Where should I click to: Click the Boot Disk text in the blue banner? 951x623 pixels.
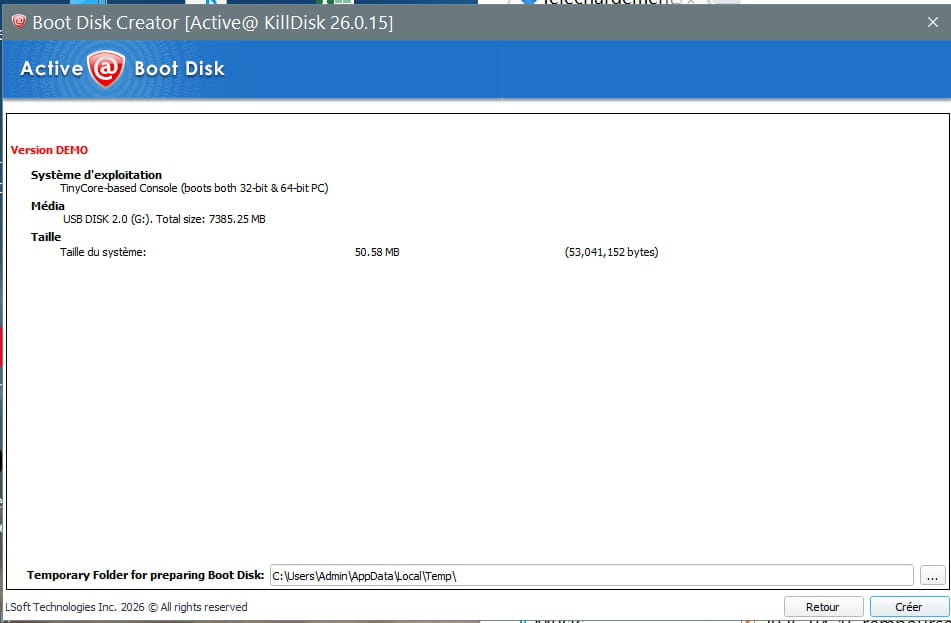(180, 69)
